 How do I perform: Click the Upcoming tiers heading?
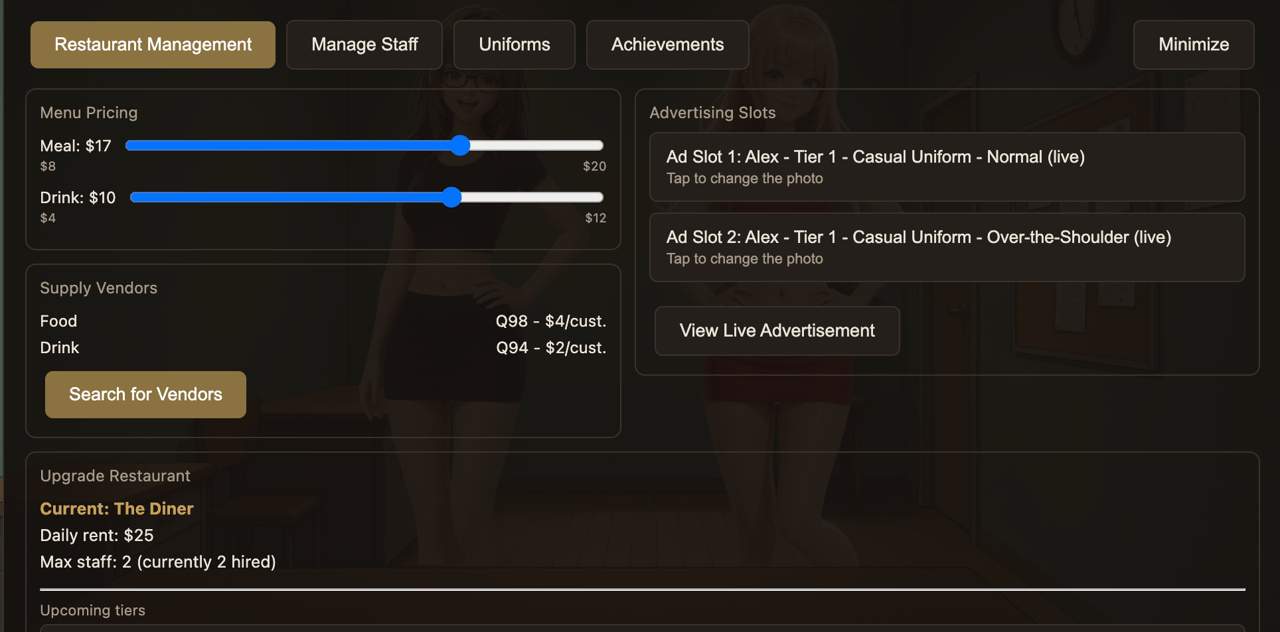[x=93, y=610]
